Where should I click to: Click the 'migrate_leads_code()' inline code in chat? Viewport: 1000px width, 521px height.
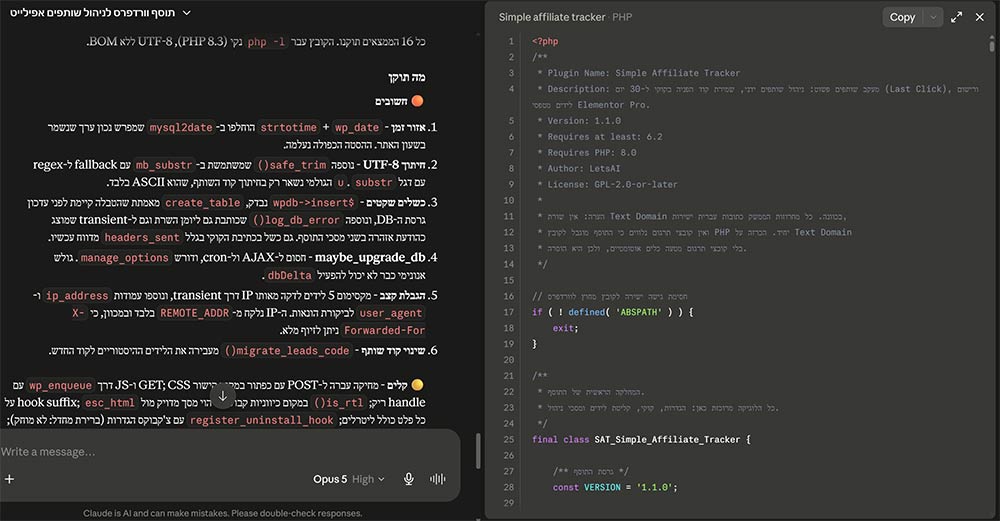pyautogui.click(x=287, y=351)
